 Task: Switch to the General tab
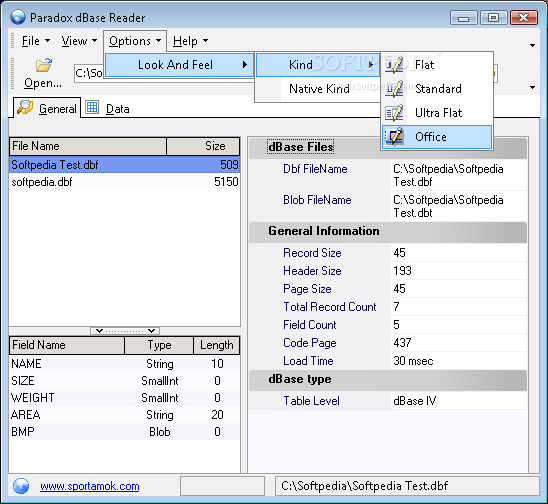coord(47,108)
